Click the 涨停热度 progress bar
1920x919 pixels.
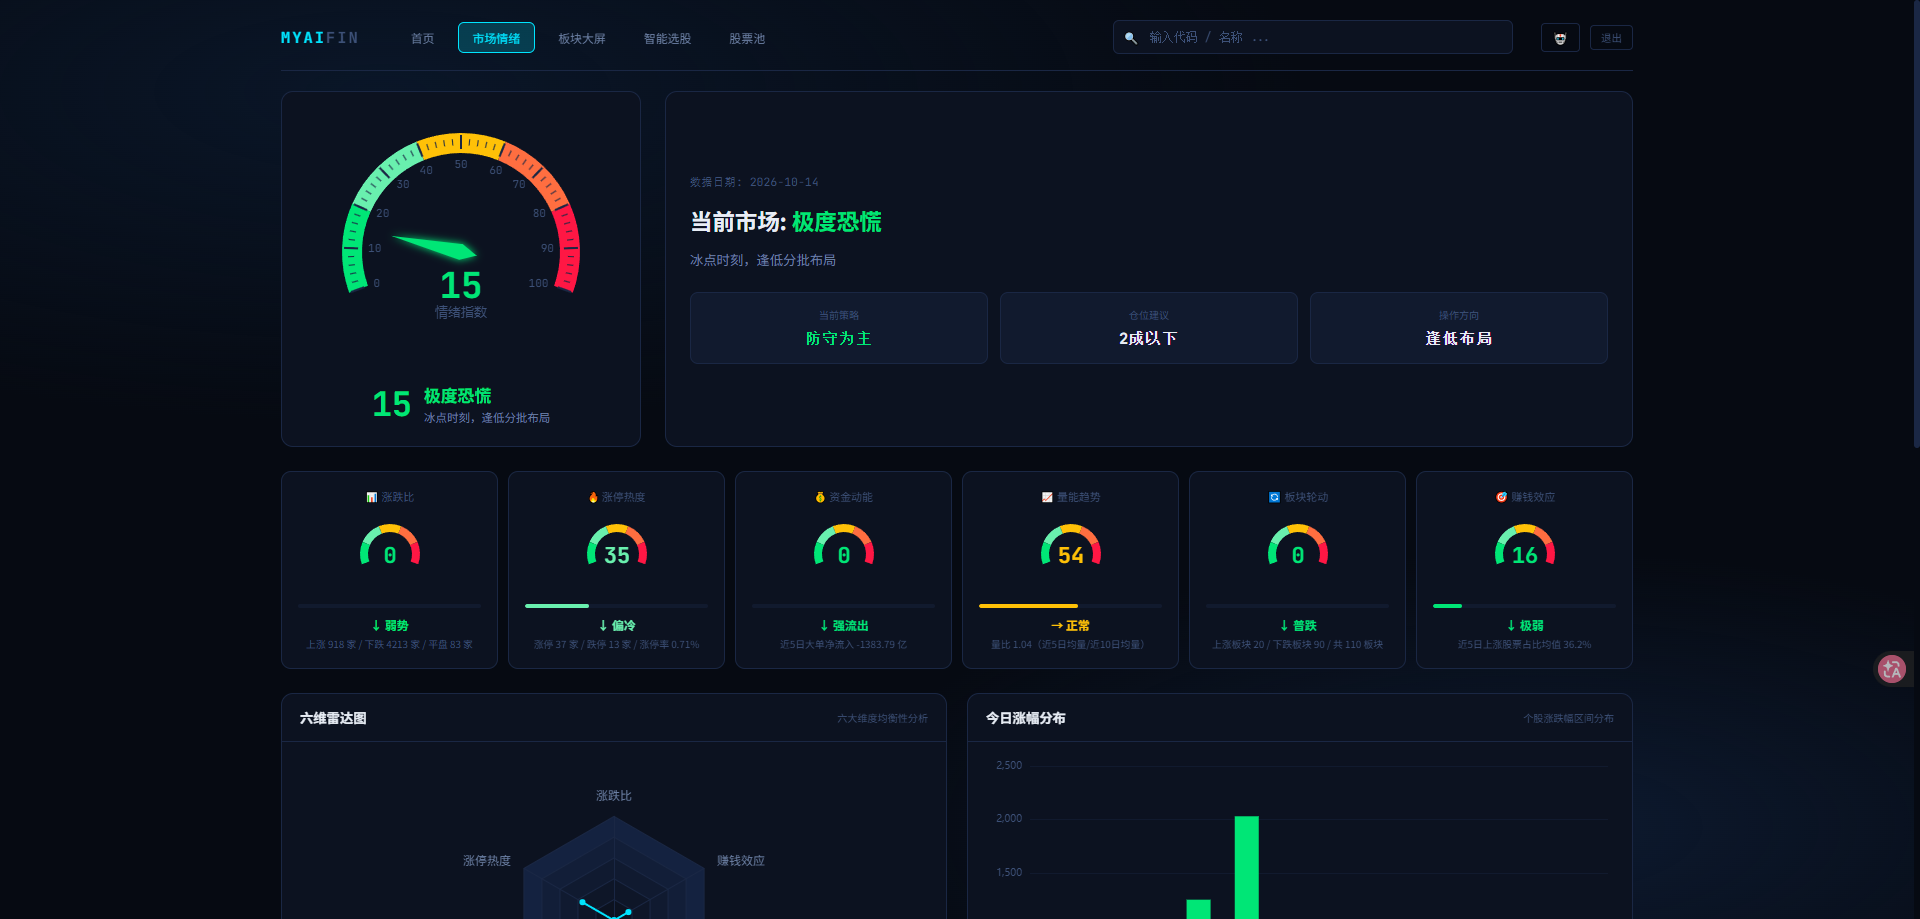pos(616,606)
